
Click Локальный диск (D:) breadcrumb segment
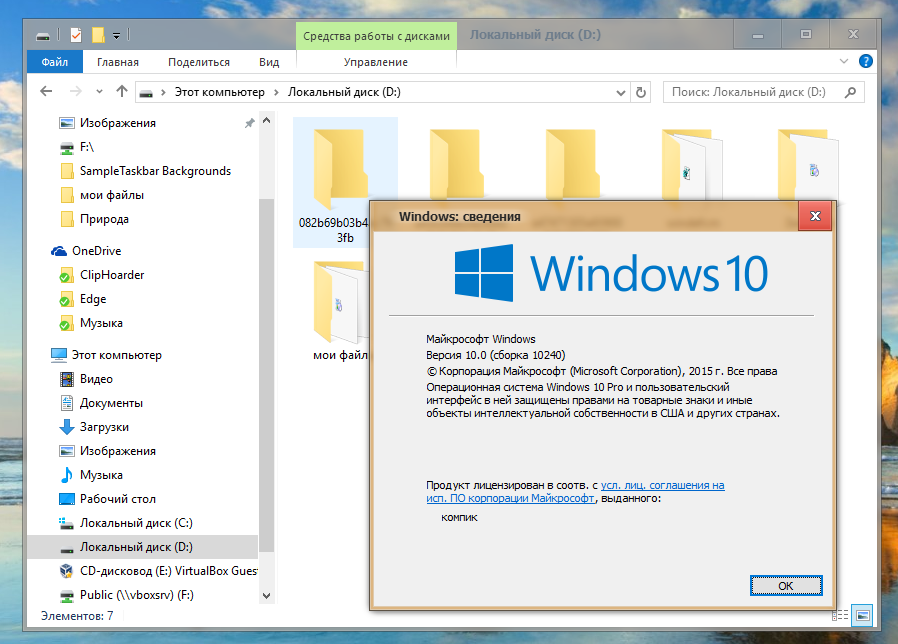344,92
